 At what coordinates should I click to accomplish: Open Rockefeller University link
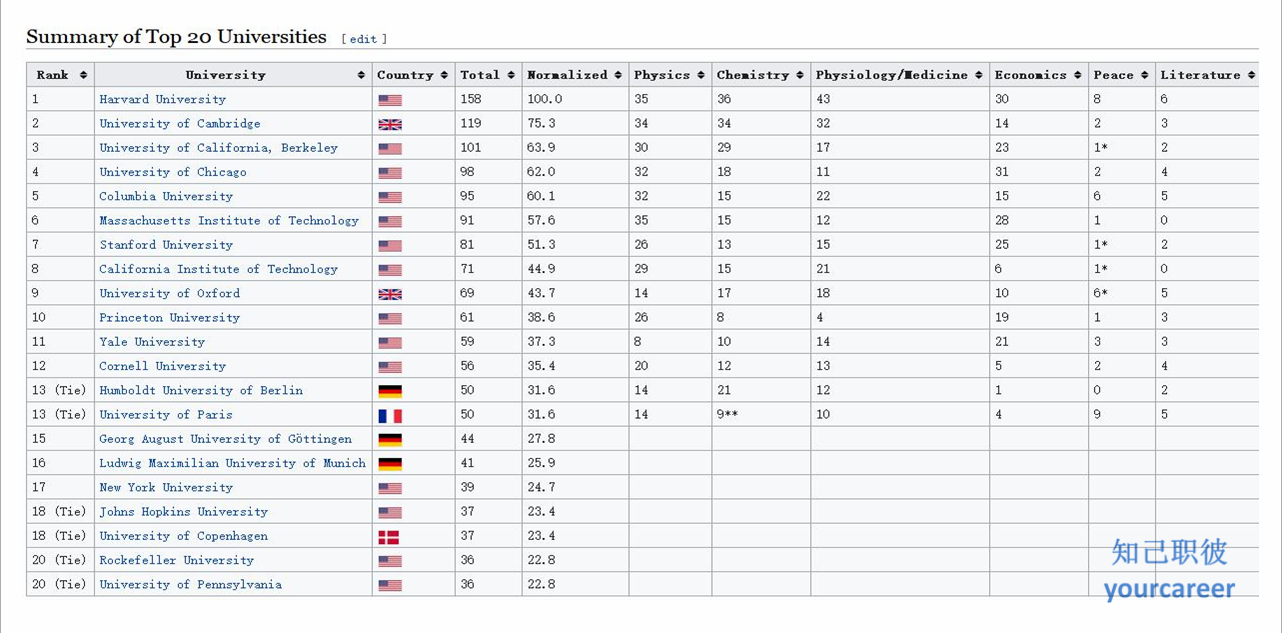(176, 560)
